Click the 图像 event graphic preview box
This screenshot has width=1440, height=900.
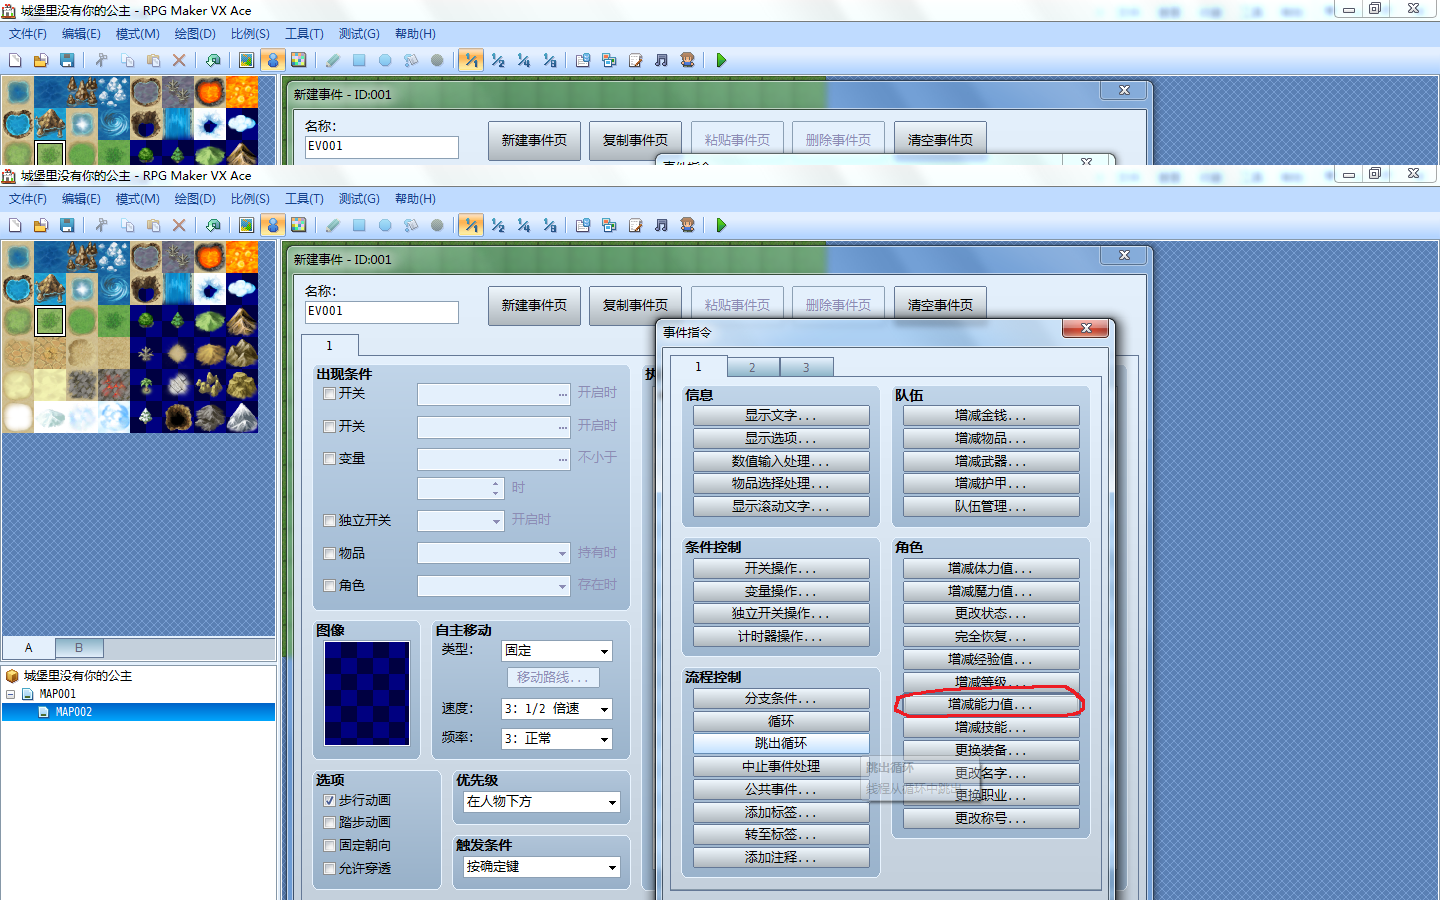[367, 693]
